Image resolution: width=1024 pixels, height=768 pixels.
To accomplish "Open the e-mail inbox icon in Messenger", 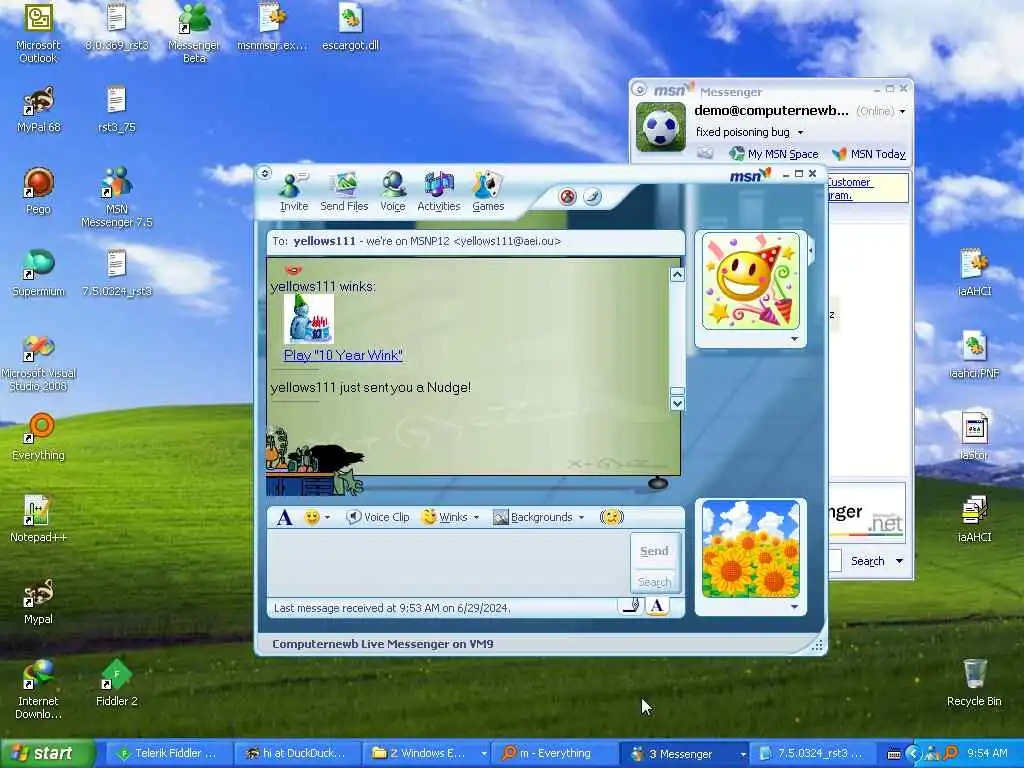I will click(705, 153).
